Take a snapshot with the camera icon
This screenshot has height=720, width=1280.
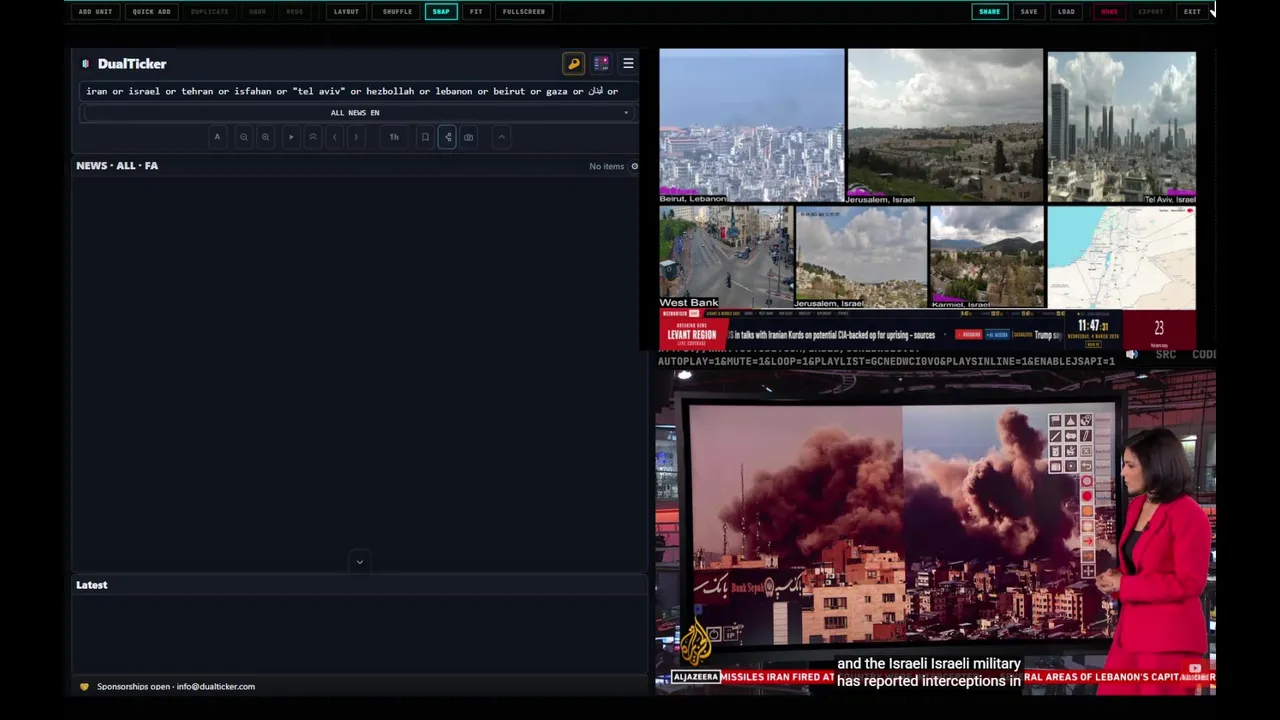[468, 137]
